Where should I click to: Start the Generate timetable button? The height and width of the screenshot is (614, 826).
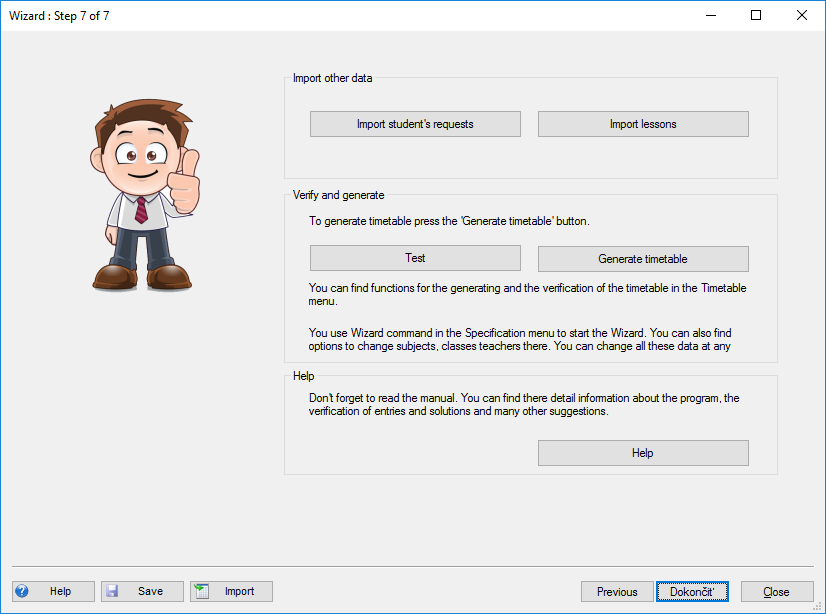pyautogui.click(x=643, y=259)
